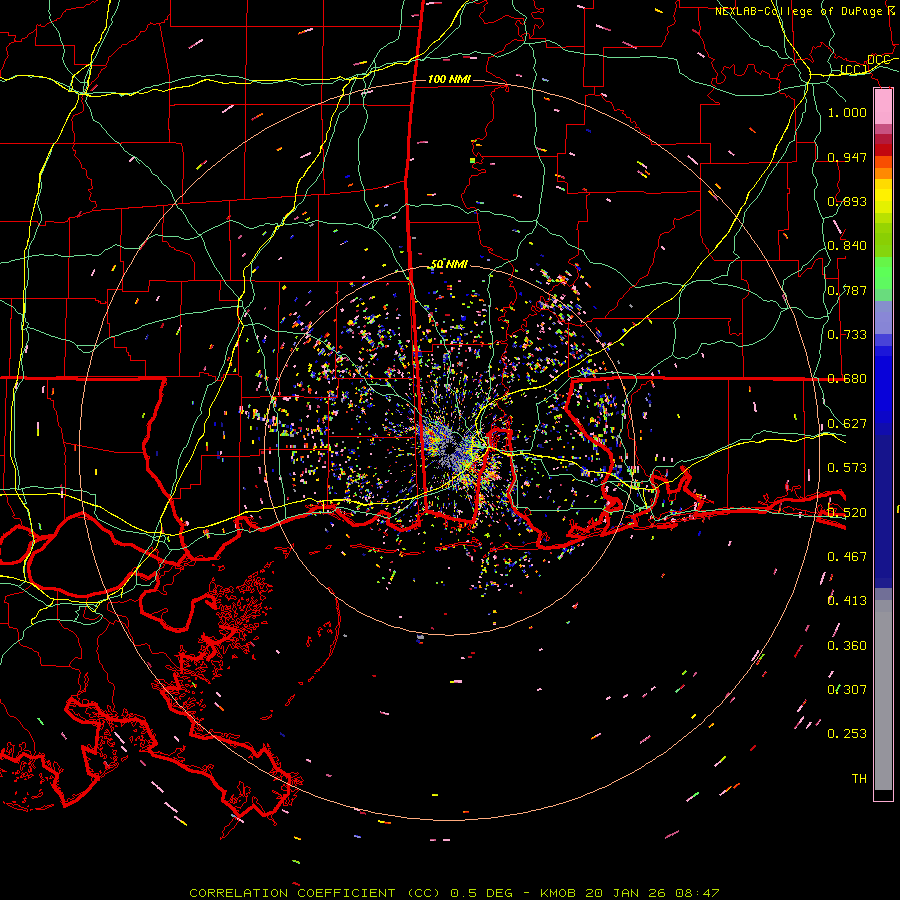Click the 0.413 legend value label
The width and height of the screenshot is (900, 900).
(847, 601)
